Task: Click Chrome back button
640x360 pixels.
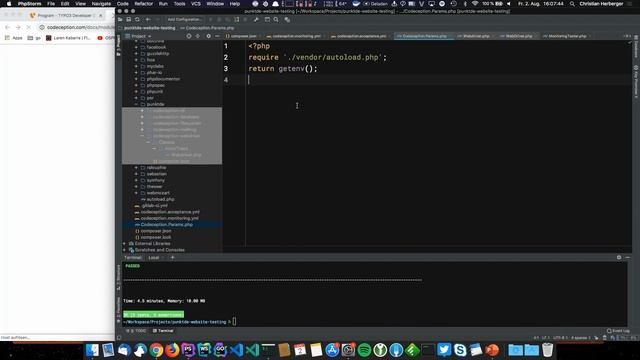Action: point(8,27)
